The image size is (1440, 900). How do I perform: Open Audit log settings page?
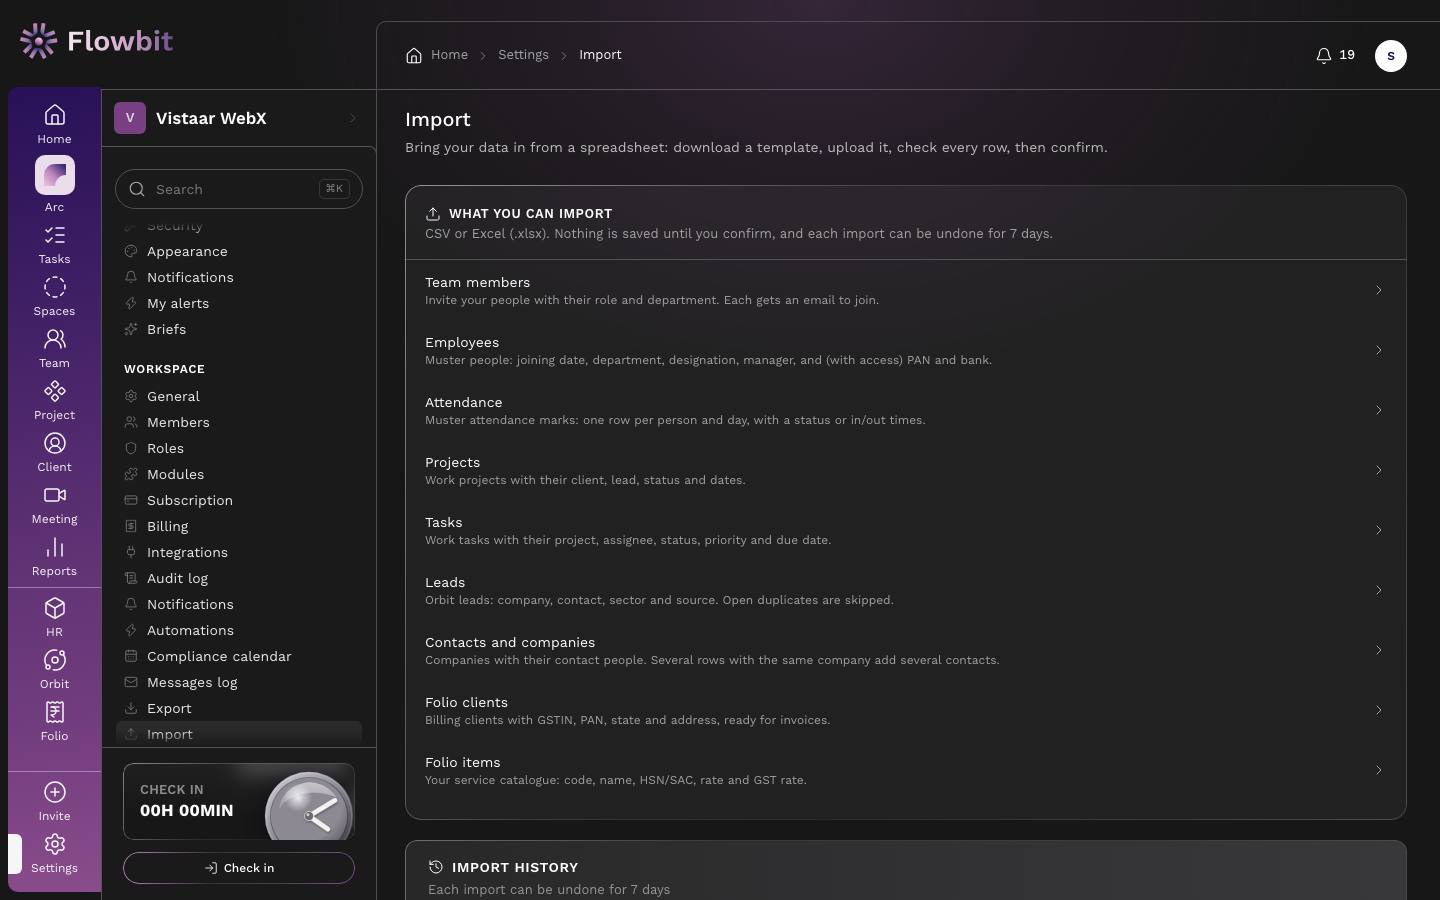pos(239,579)
